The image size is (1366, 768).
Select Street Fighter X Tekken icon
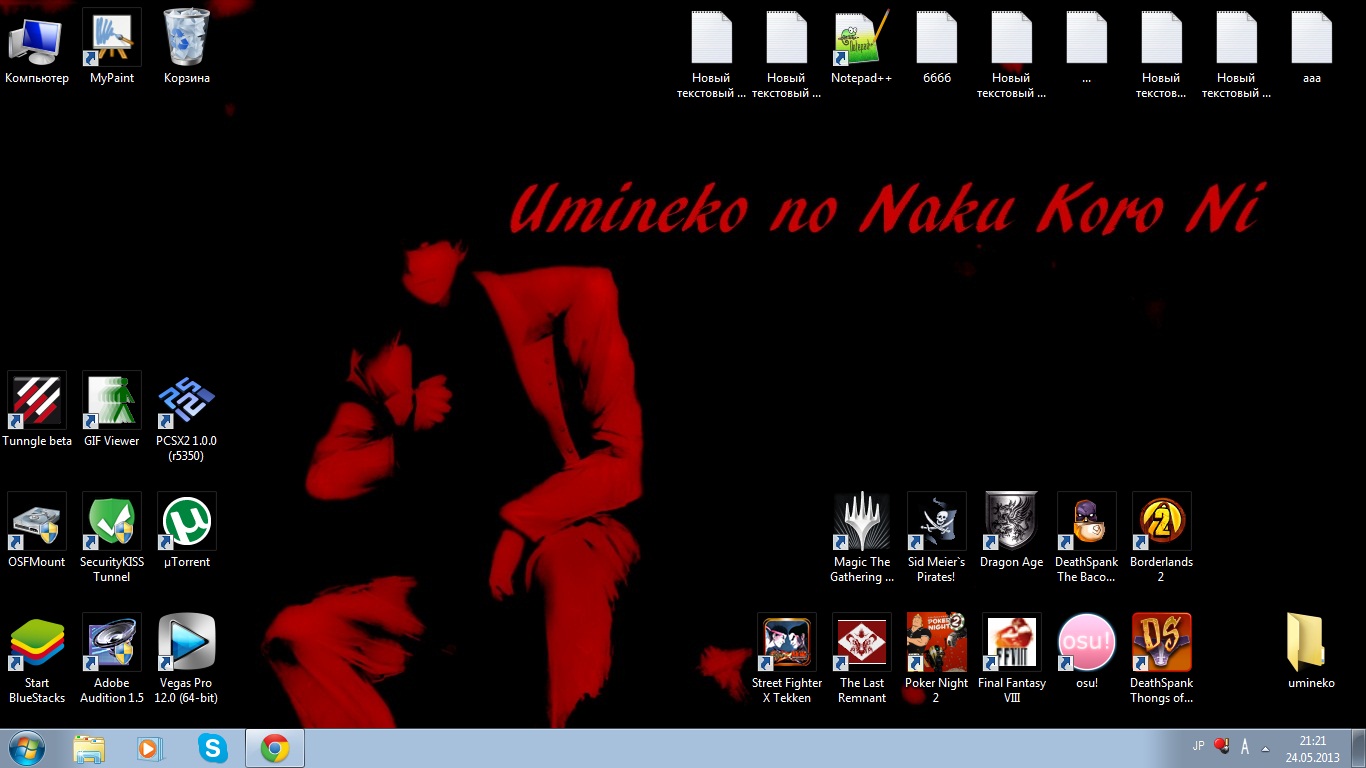tap(787, 659)
